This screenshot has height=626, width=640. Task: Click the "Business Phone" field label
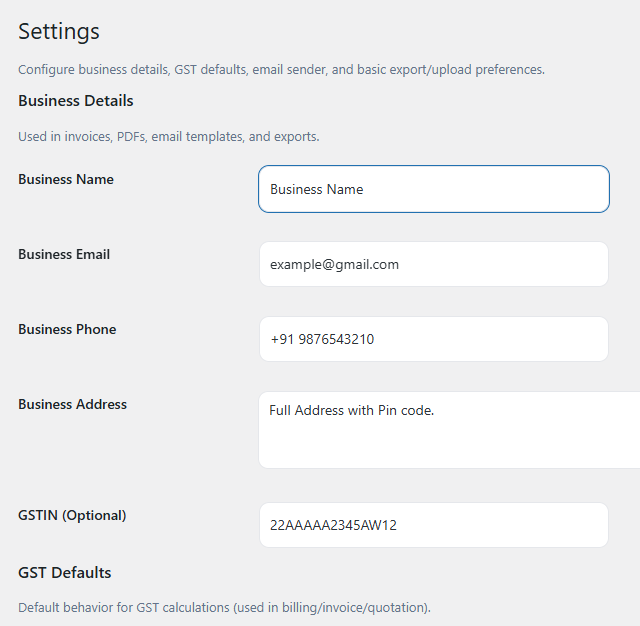point(67,330)
